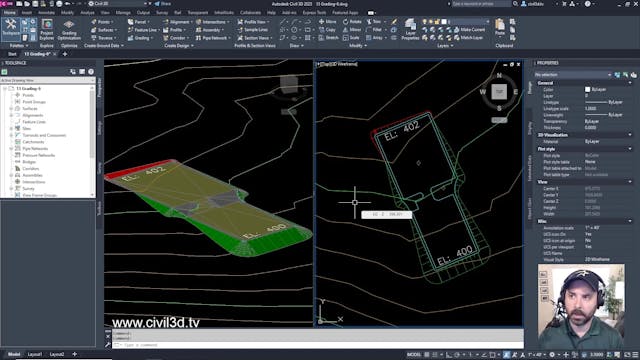
Task: Click the command line input field
Action: point(318,345)
